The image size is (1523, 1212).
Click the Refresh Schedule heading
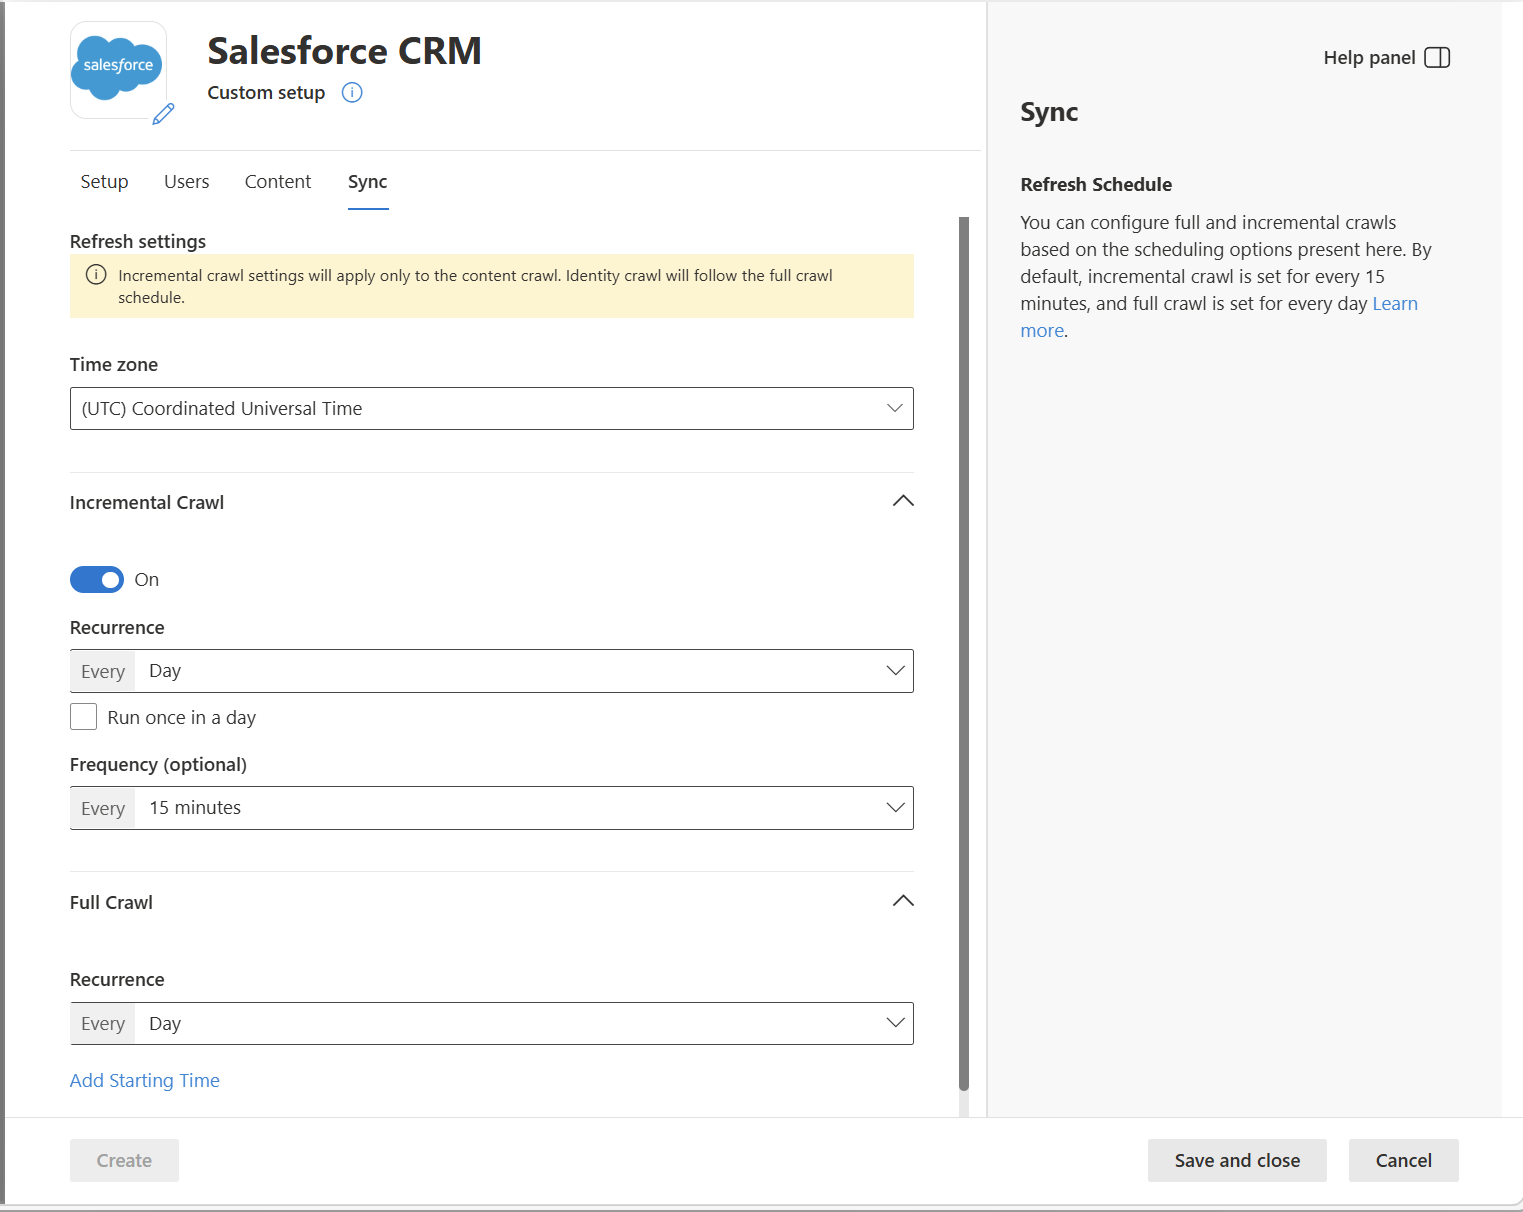[1096, 185]
